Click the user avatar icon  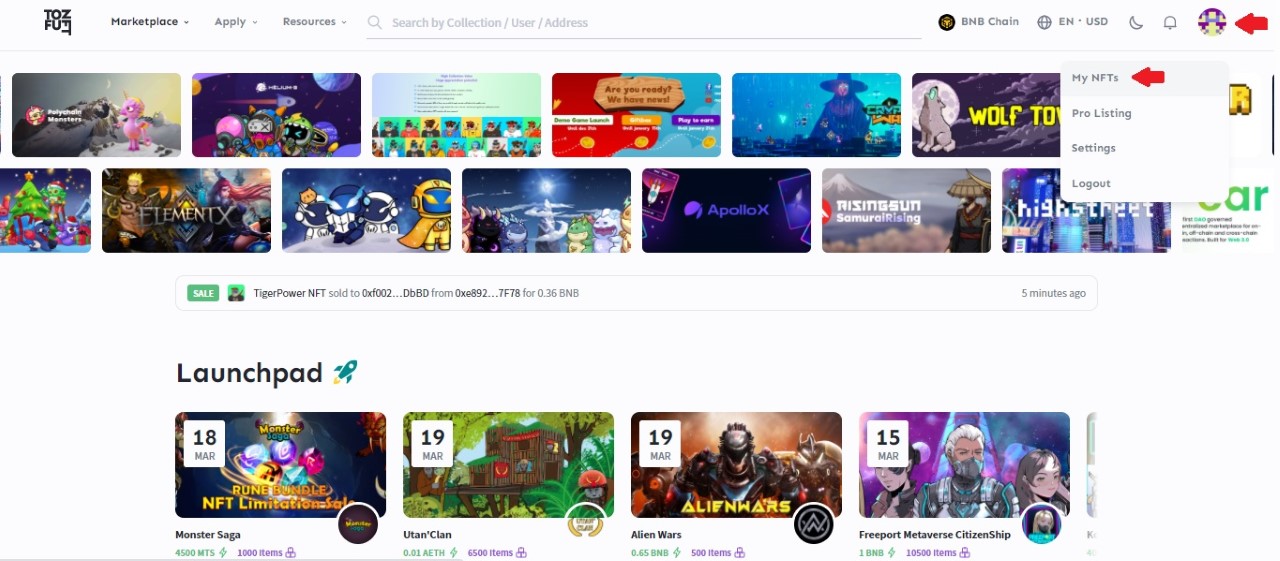[x=1212, y=22]
